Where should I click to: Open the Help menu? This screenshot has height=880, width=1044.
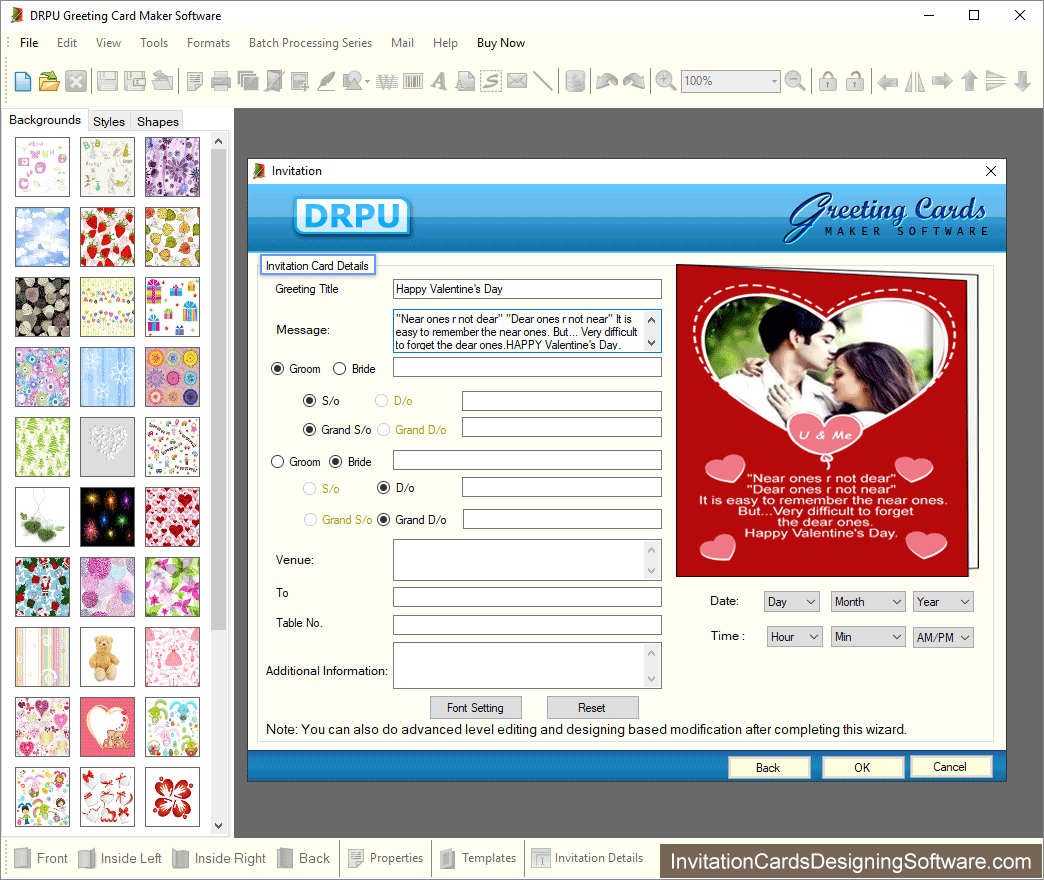click(445, 43)
